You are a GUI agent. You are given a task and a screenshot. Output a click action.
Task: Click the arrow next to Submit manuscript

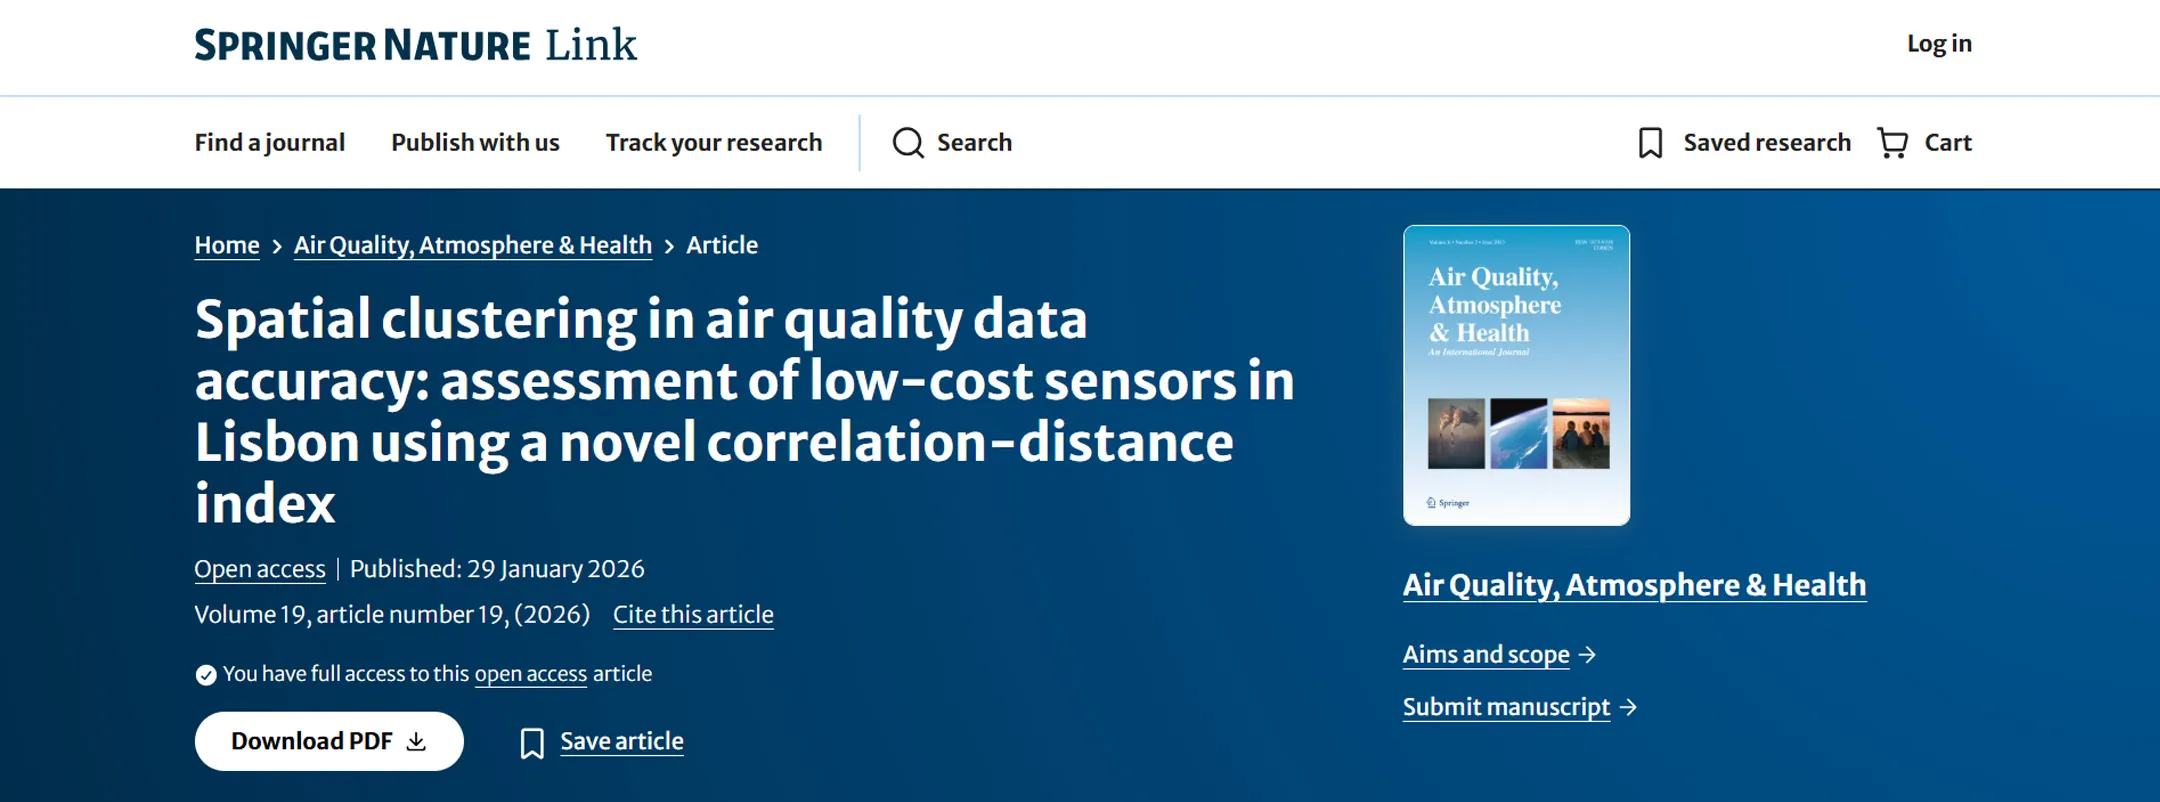point(1629,707)
